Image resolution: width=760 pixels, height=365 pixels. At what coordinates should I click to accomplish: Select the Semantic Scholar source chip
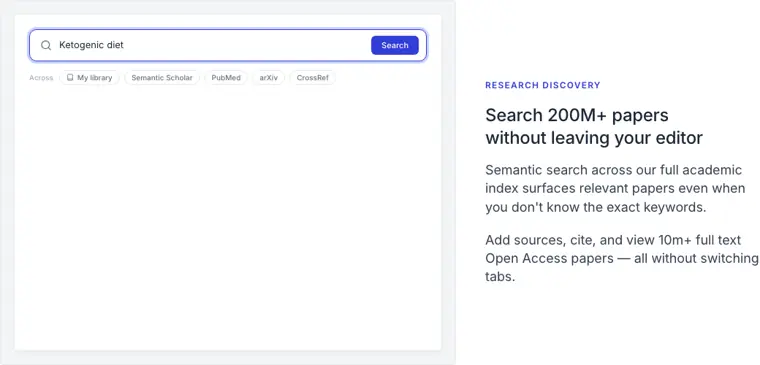(162, 78)
